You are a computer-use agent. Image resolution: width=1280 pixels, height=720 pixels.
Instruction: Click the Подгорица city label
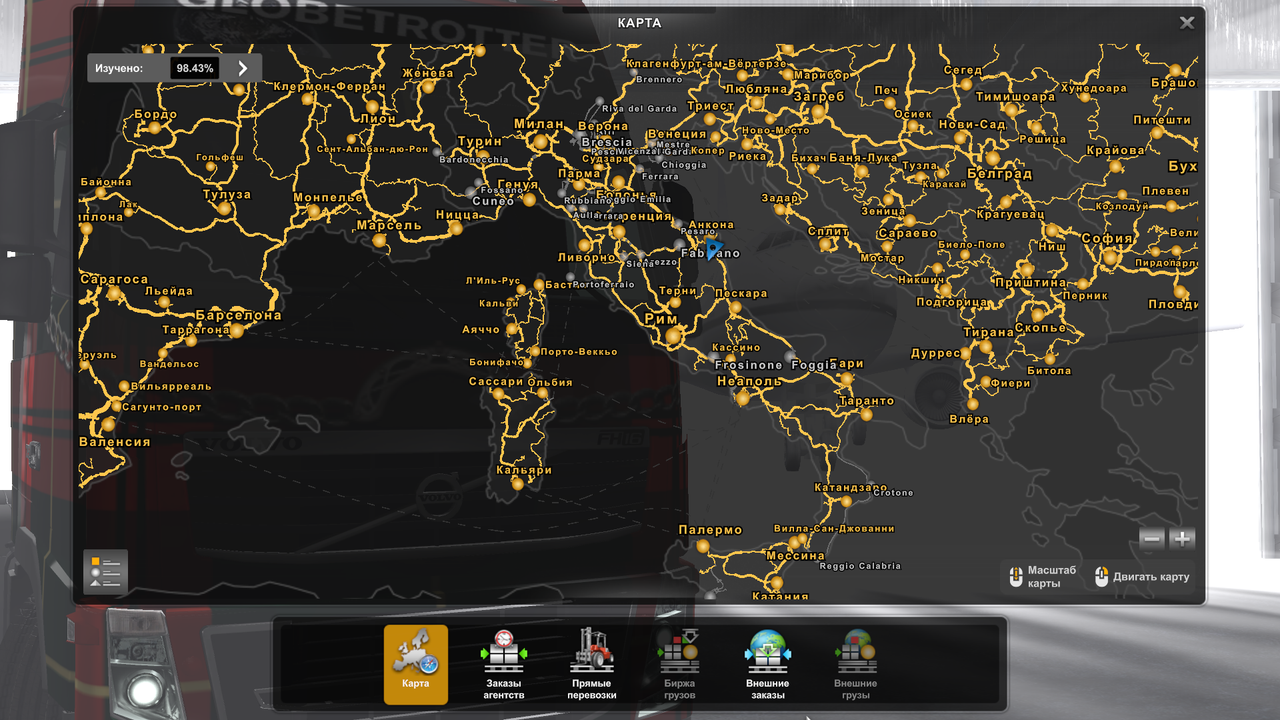pos(952,302)
